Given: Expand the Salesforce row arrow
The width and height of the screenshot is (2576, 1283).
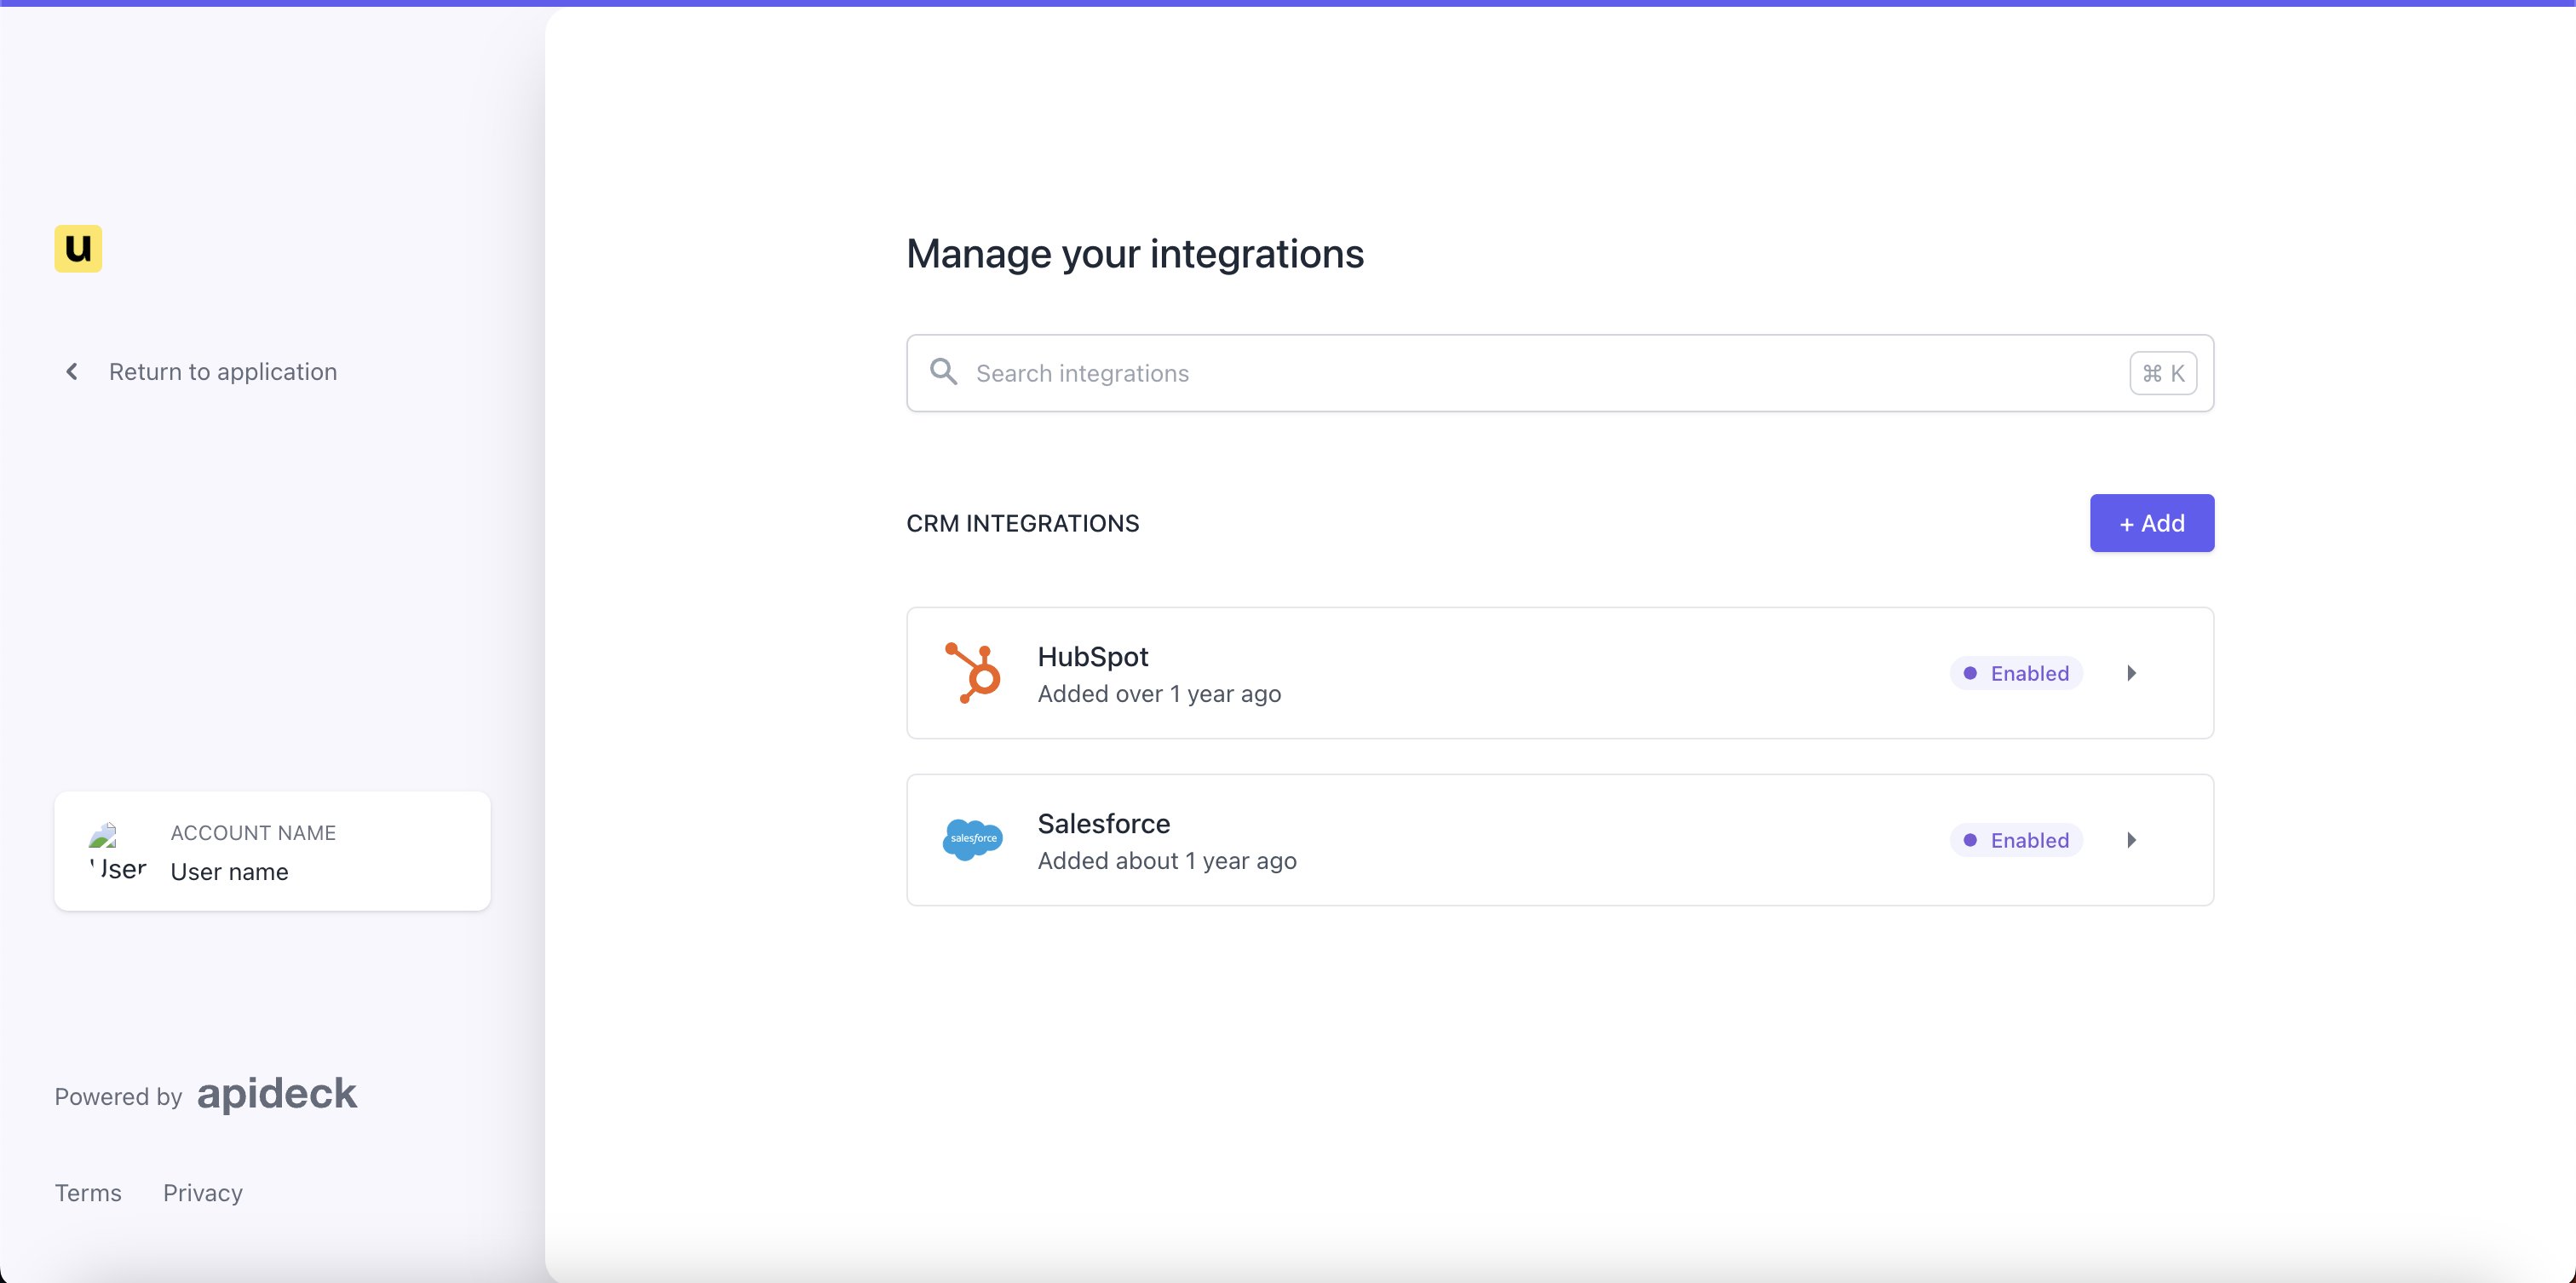Looking at the screenshot, I should (x=2131, y=840).
